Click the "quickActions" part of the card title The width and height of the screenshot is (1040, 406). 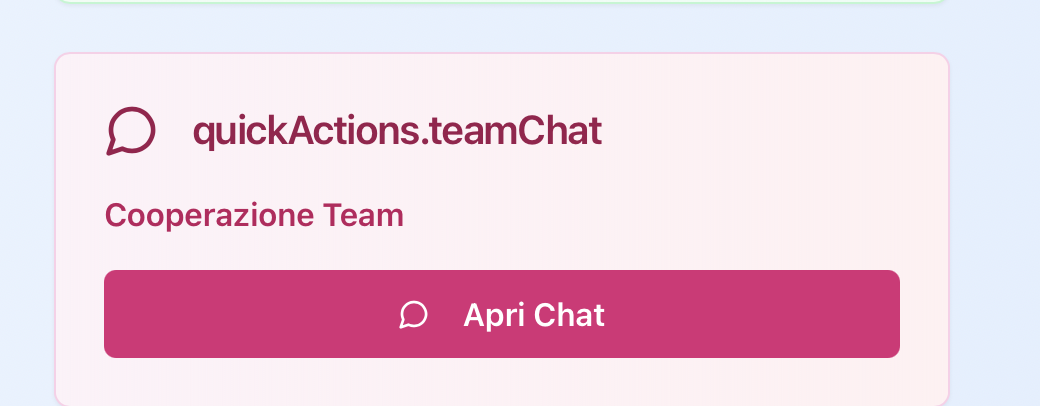(304, 131)
